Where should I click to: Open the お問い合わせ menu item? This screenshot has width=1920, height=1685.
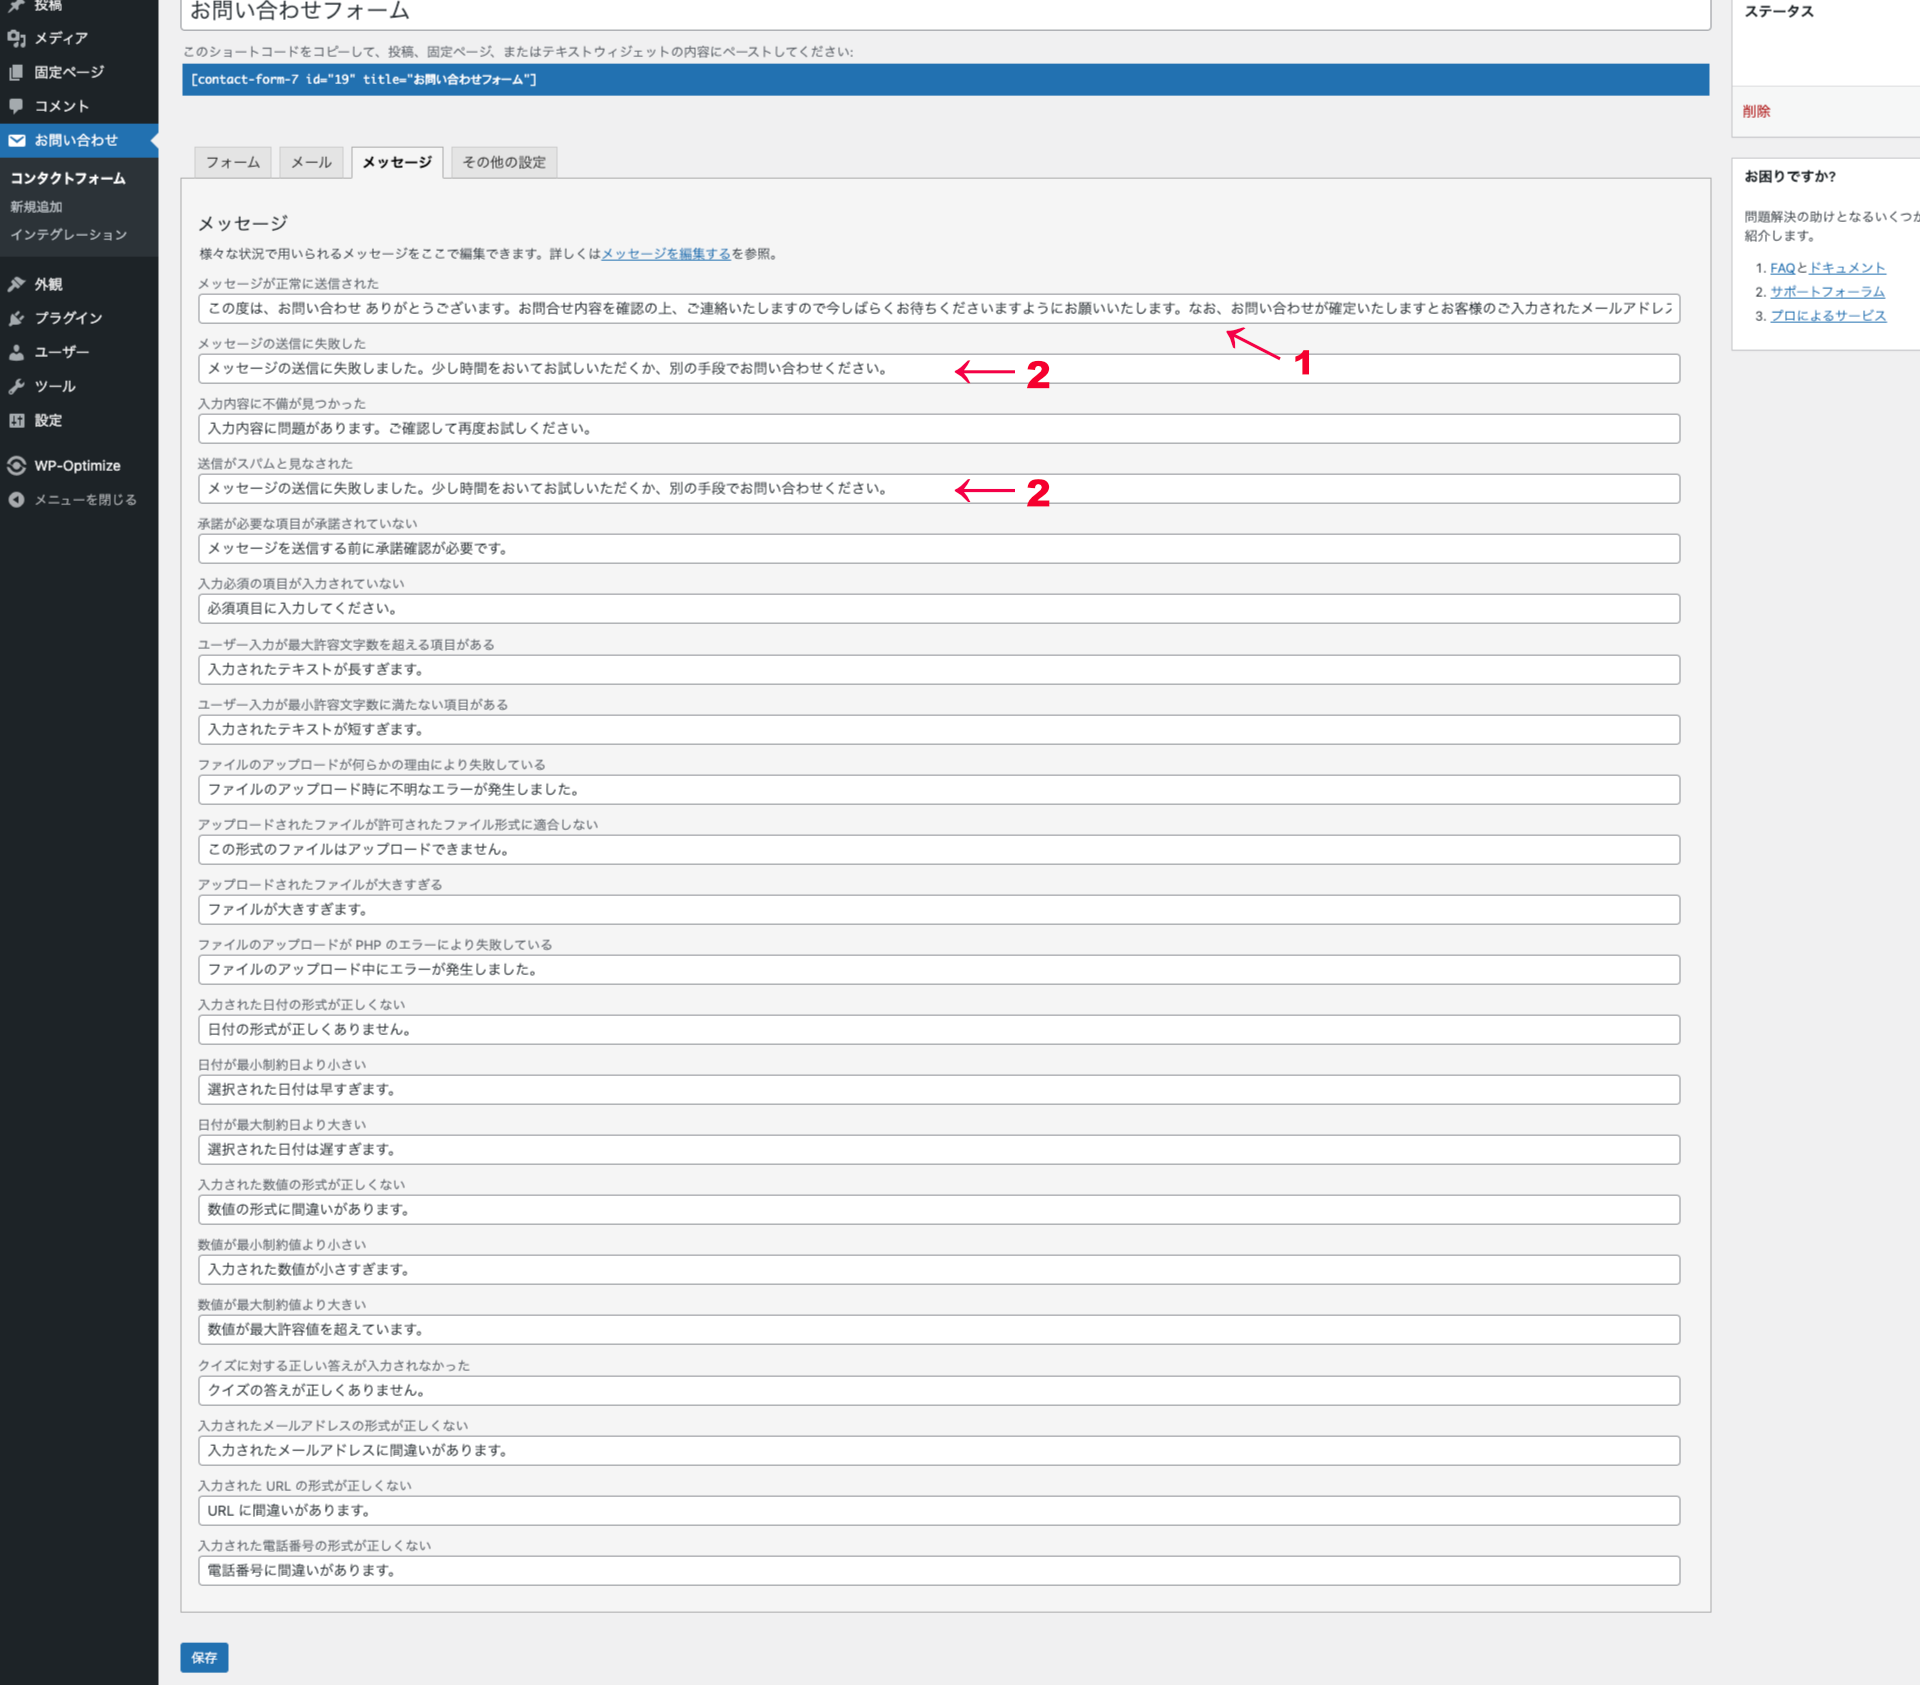point(76,141)
